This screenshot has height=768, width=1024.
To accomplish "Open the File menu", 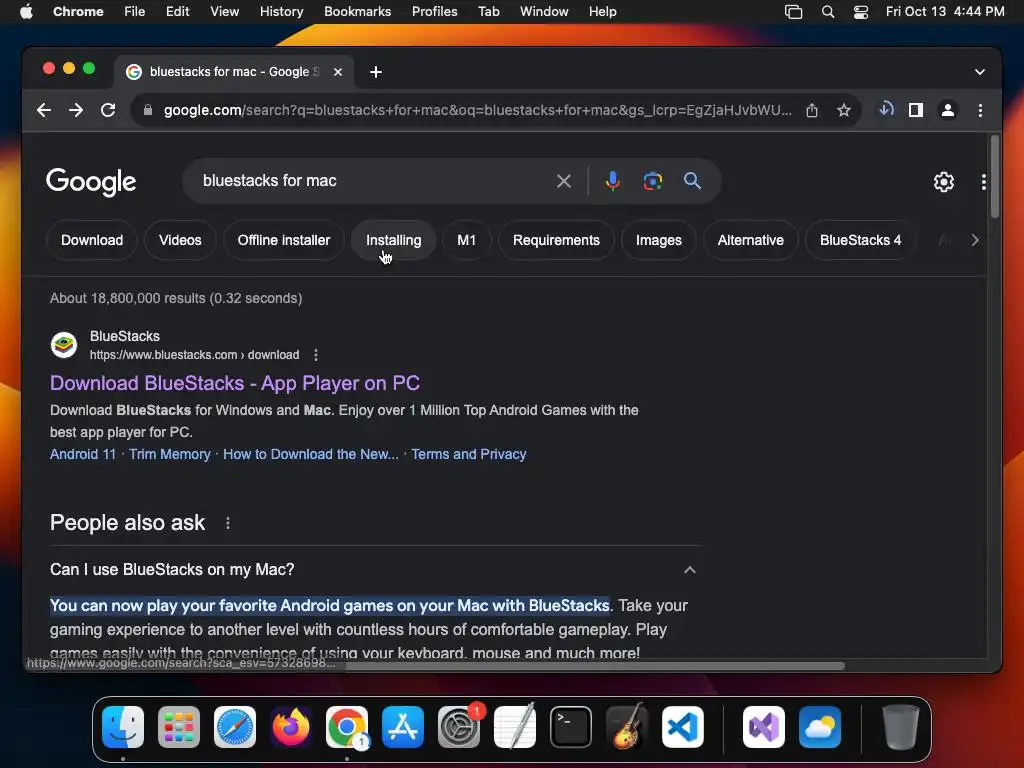I will (135, 12).
